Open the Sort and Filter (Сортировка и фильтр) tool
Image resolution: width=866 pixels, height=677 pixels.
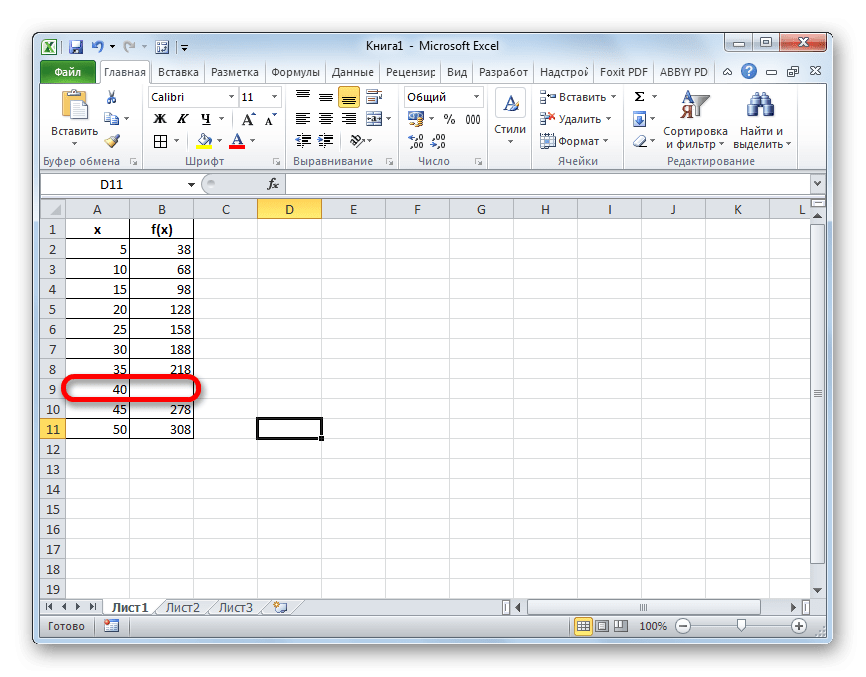[x=695, y=120]
